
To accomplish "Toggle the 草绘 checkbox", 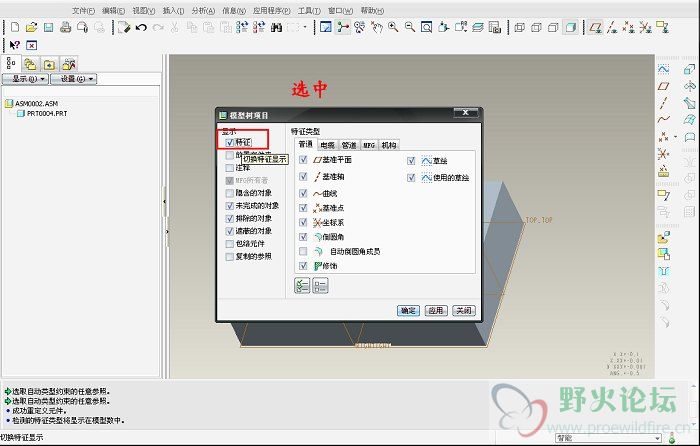I will point(411,160).
